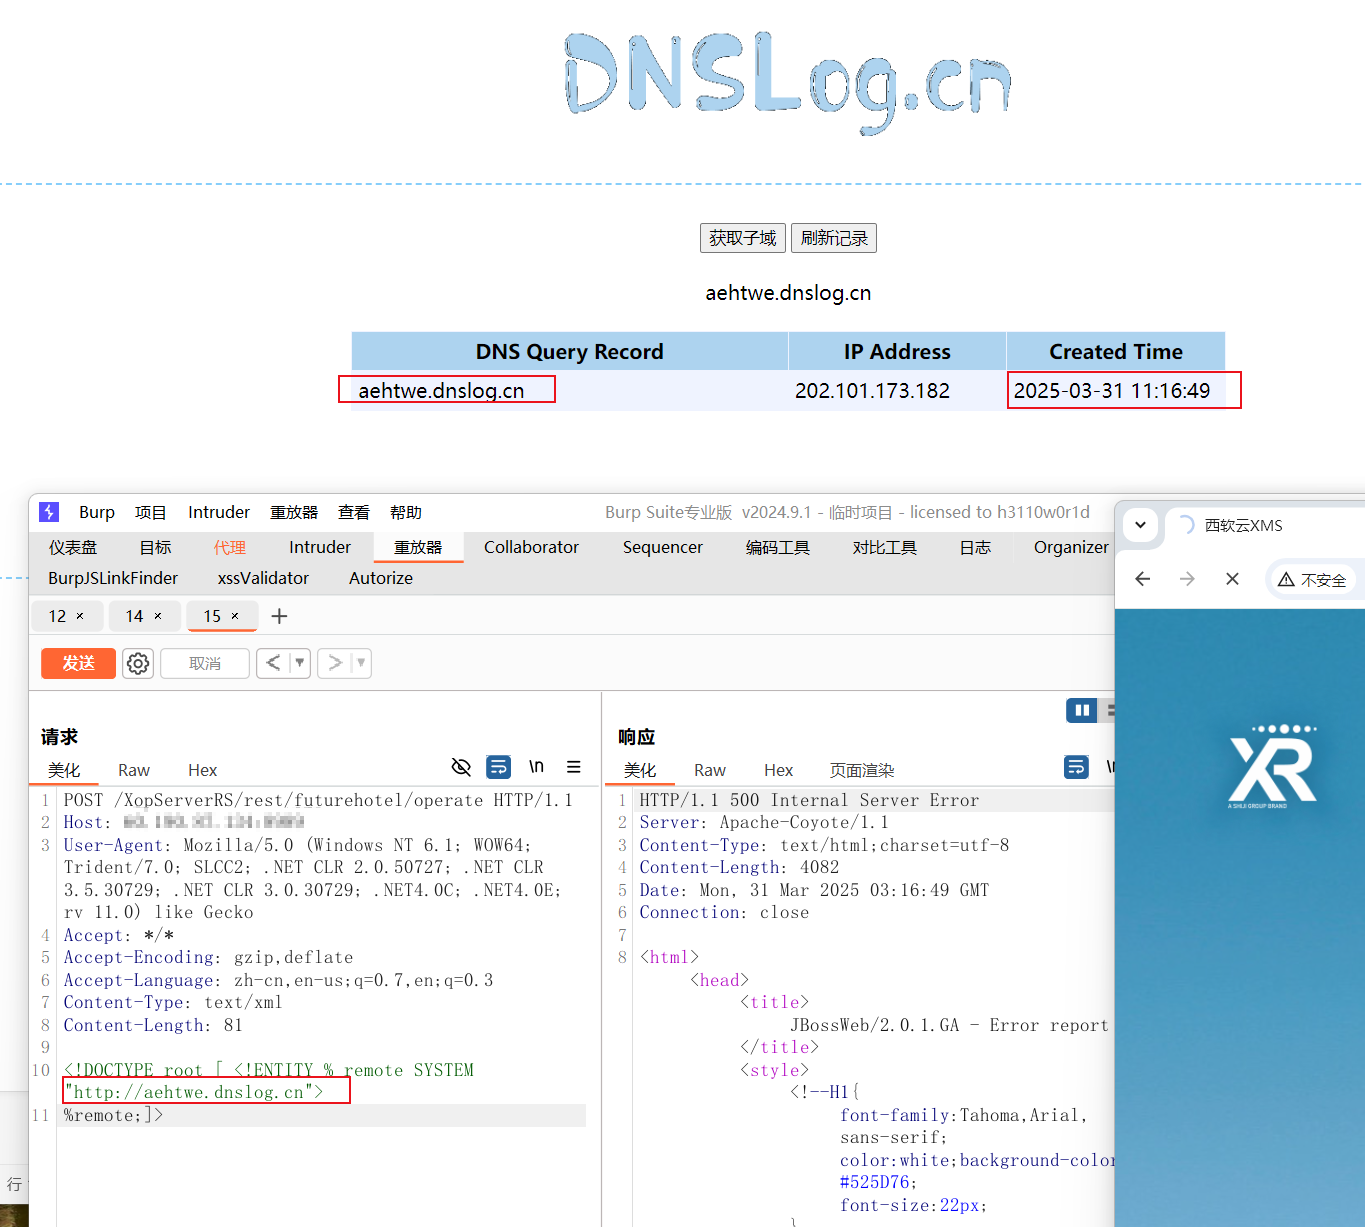Toggle request line wrap icon
The image size is (1365, 1227).
(x=498, y=767)
